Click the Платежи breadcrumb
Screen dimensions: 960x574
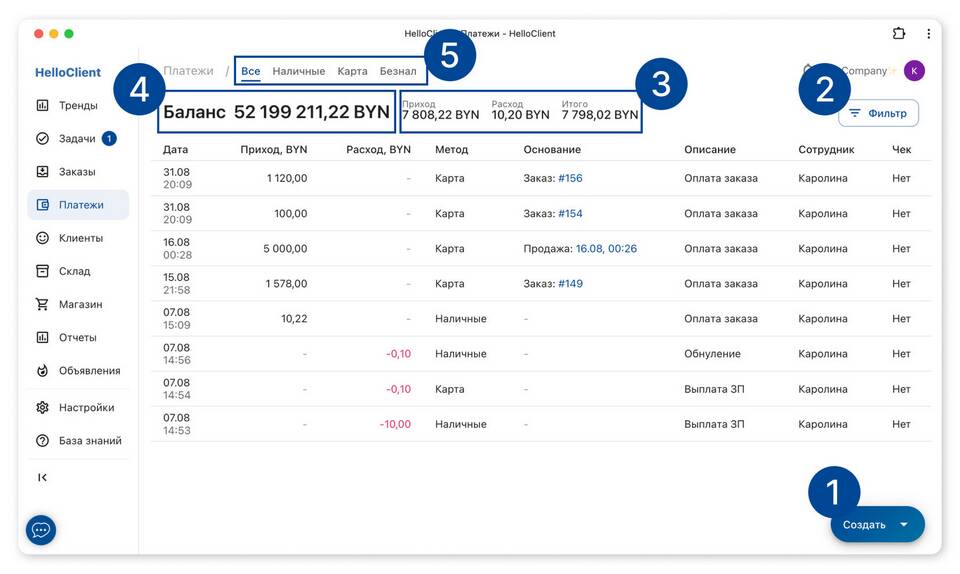click(x=189, y=71)
